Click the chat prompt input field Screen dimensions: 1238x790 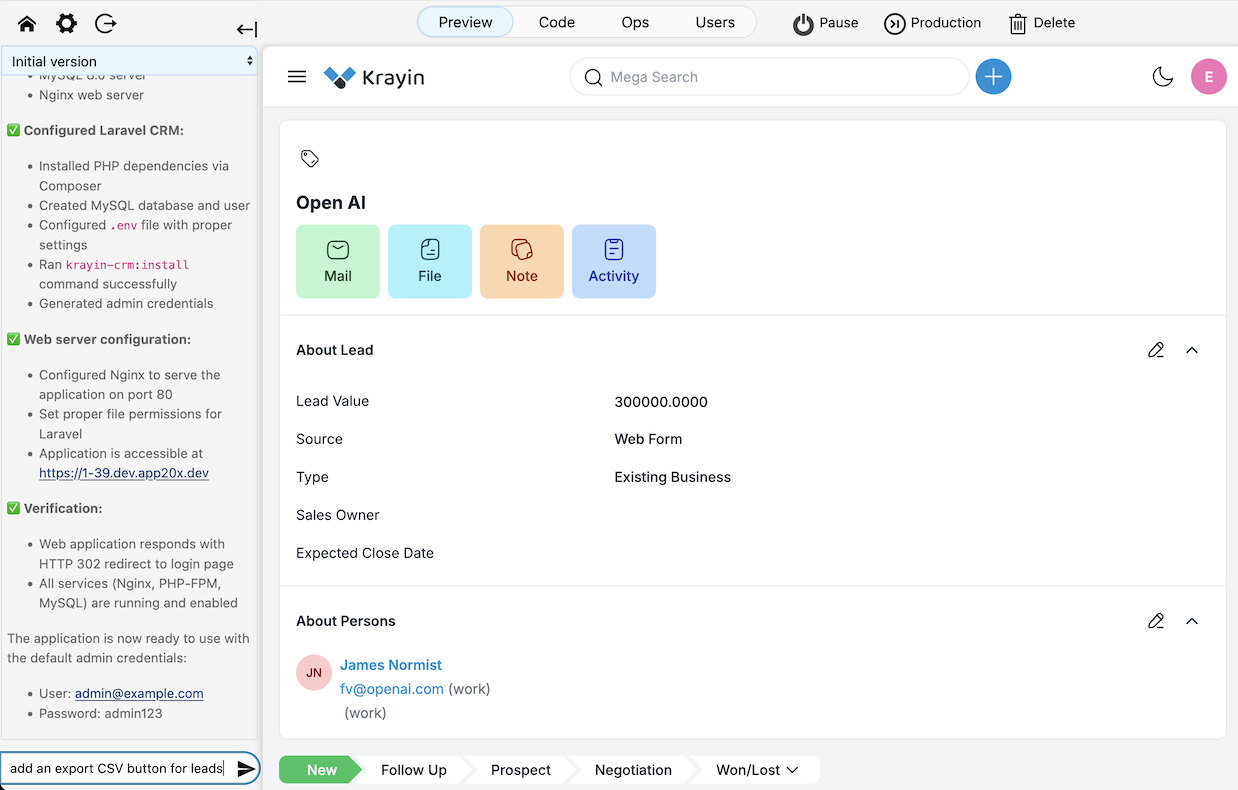[118, 768]
